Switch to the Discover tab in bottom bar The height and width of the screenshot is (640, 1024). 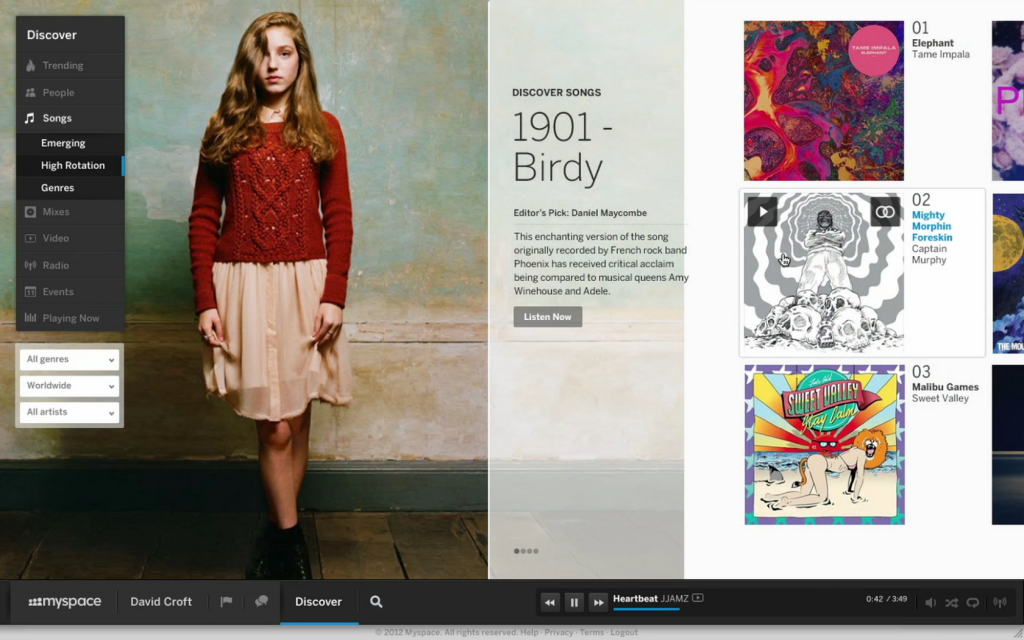pos(319,601)
